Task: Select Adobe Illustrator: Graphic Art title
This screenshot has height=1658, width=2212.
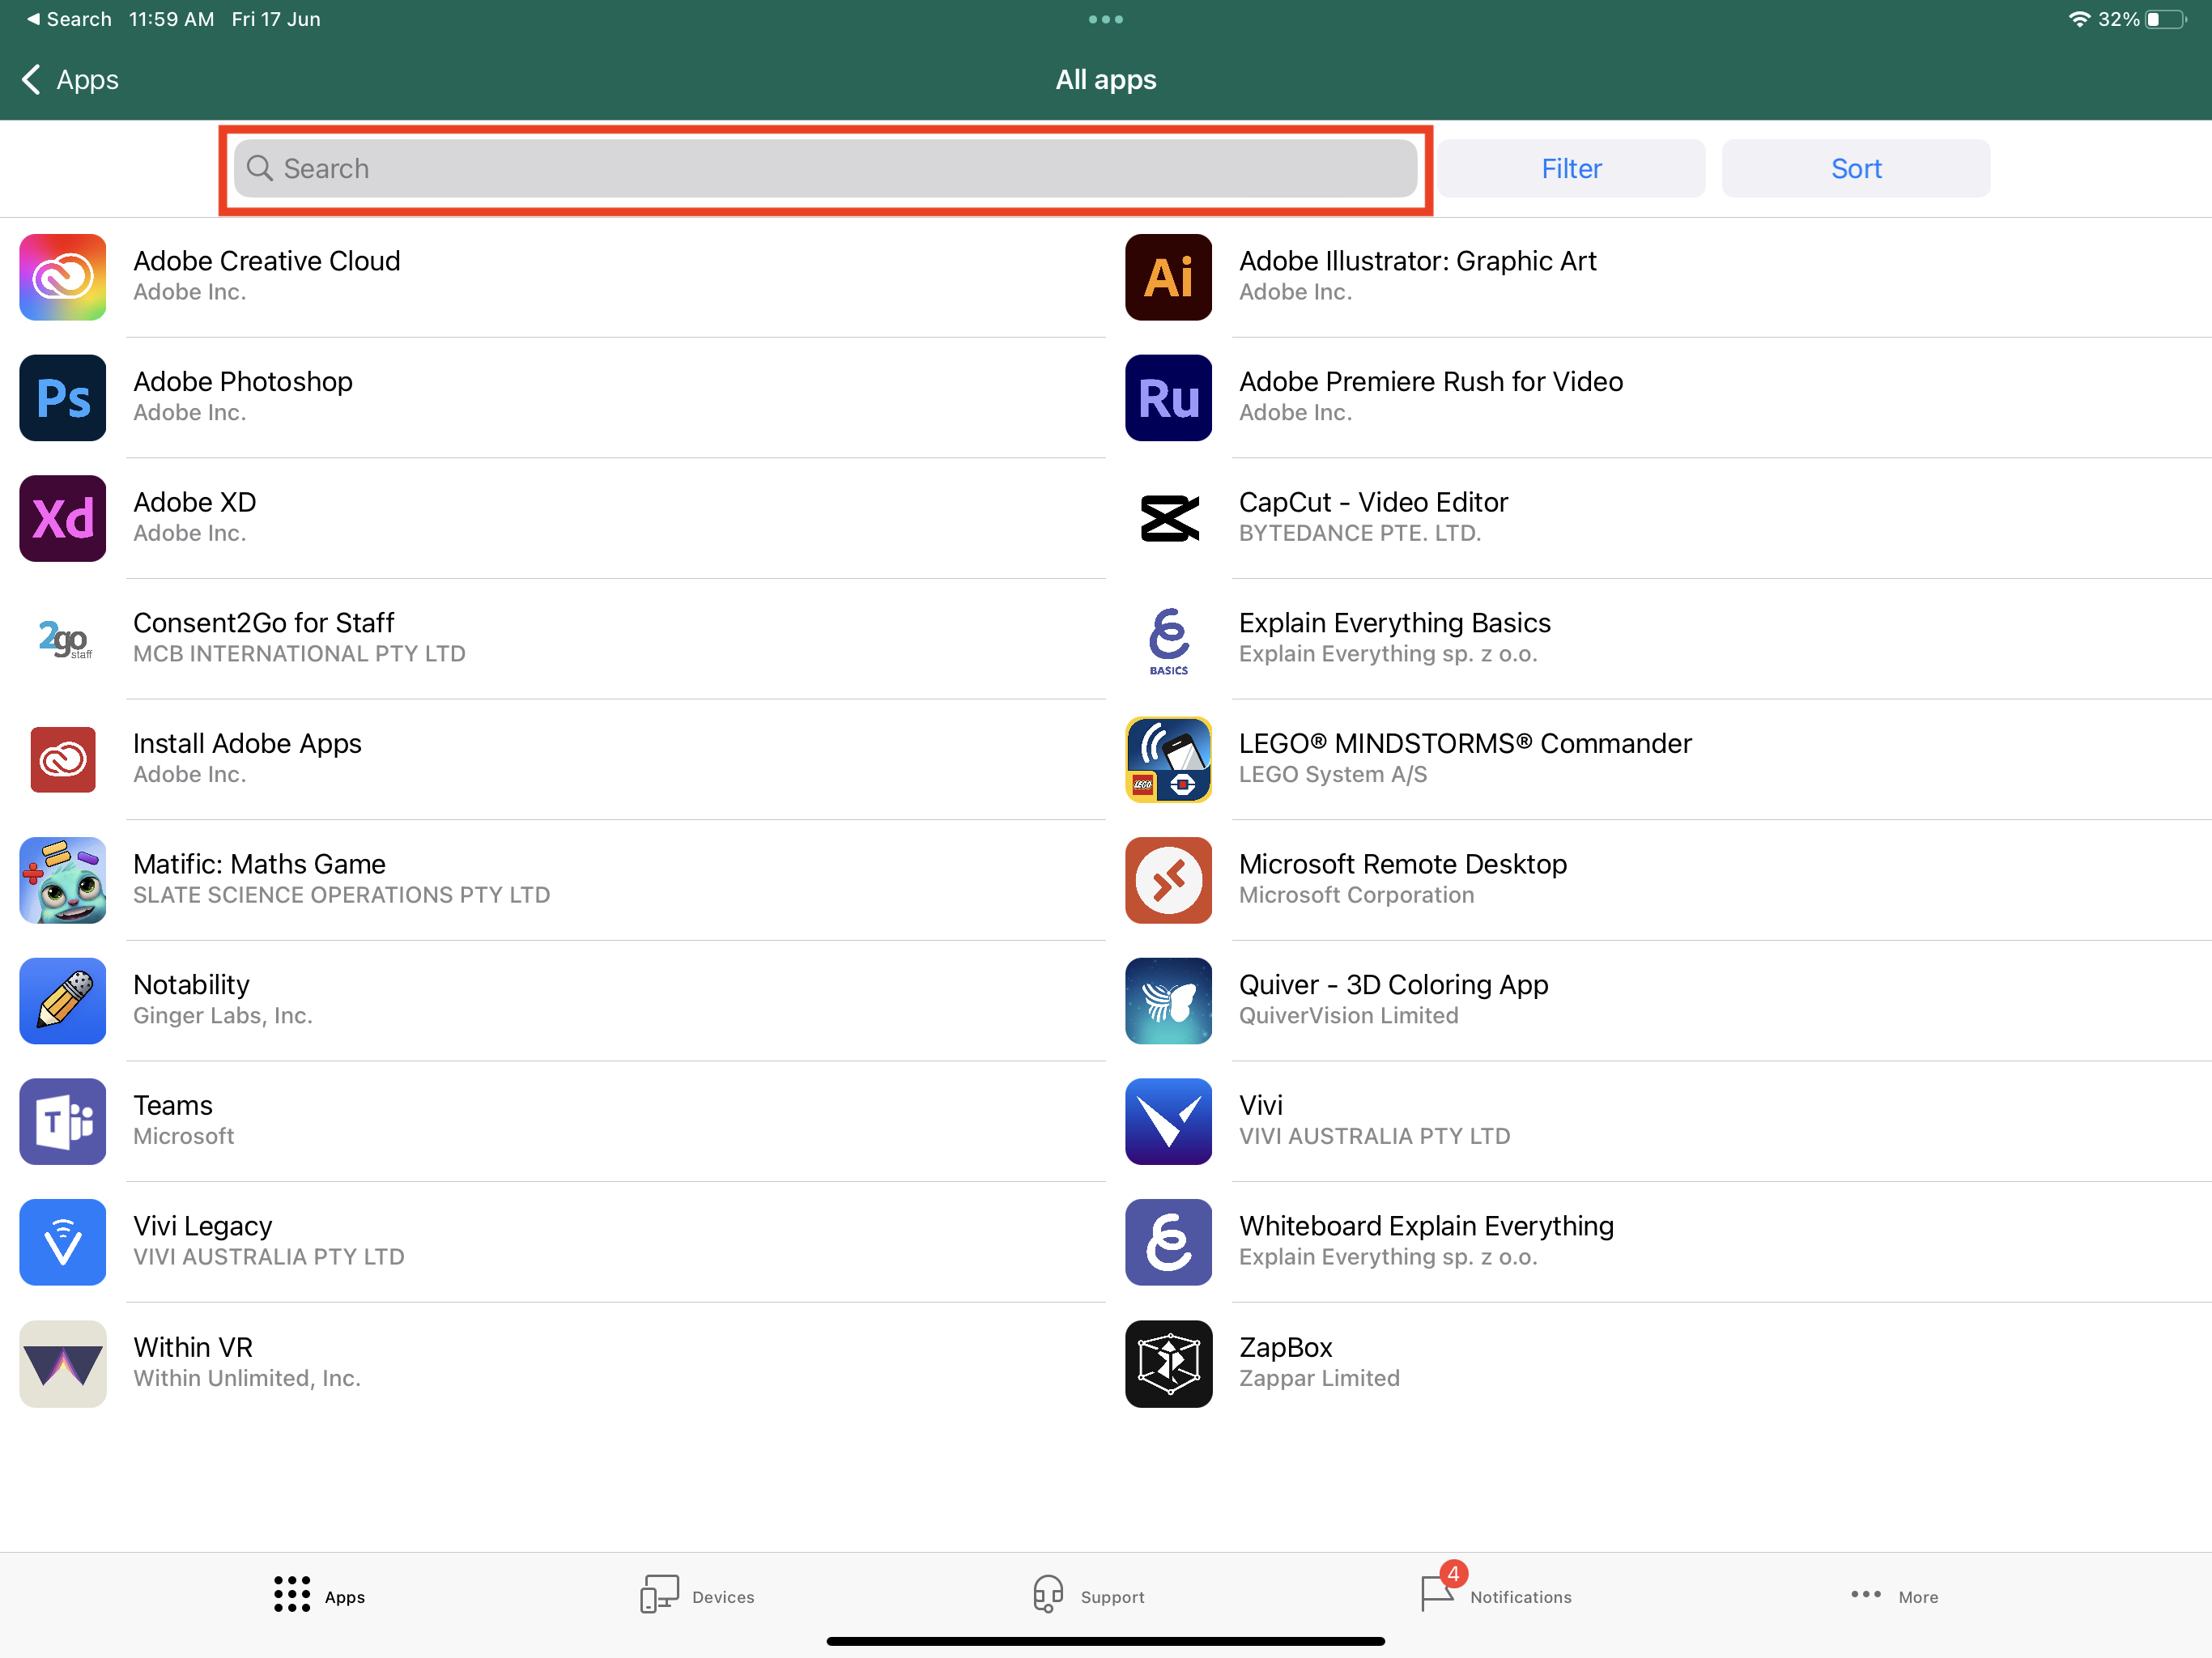Action: tap(1417, 260)
